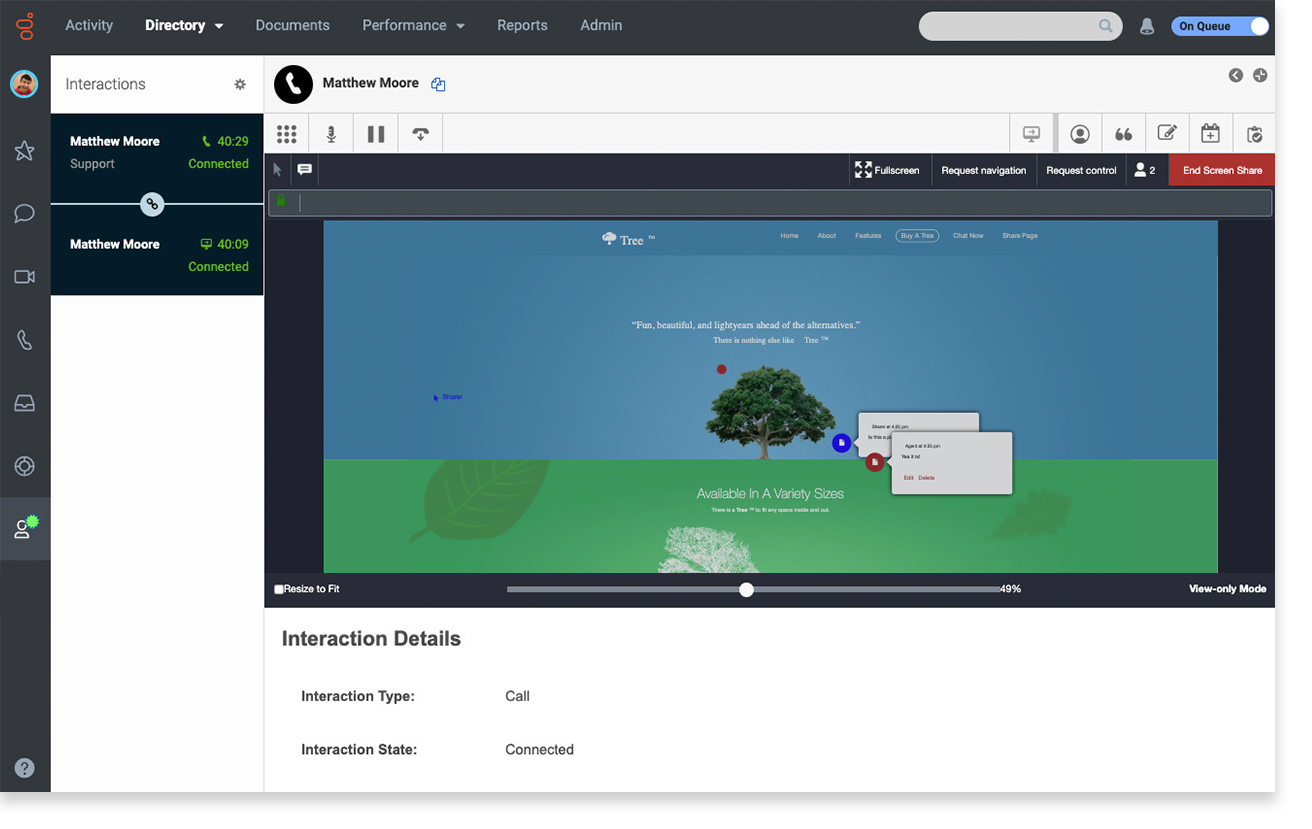1312x829 pixels.
Task: Click the schedule callback calendar icon
Action: tap(1210, 133)
